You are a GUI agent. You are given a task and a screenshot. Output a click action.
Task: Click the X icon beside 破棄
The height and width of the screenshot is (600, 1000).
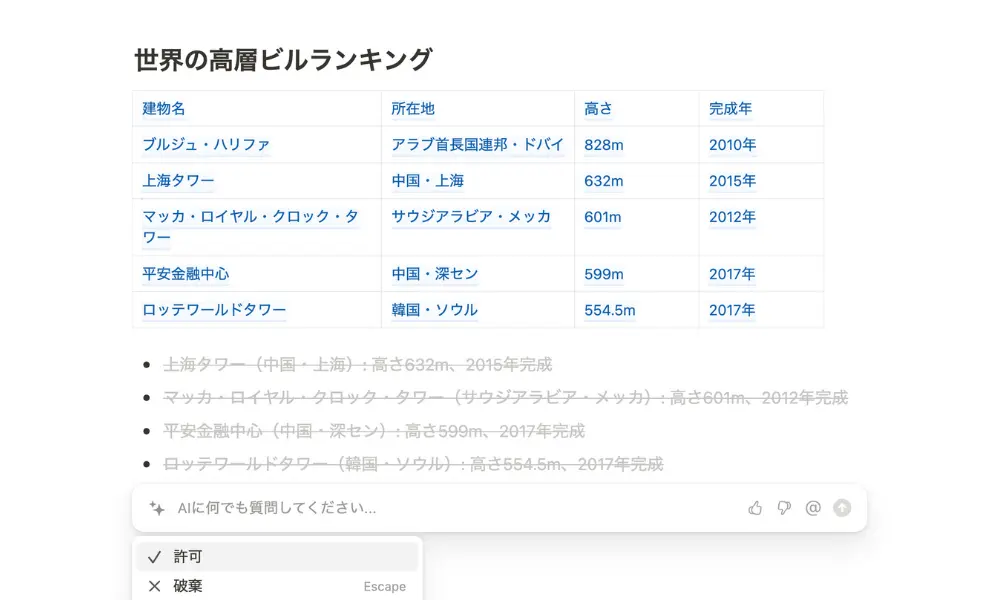pos(154,586)
